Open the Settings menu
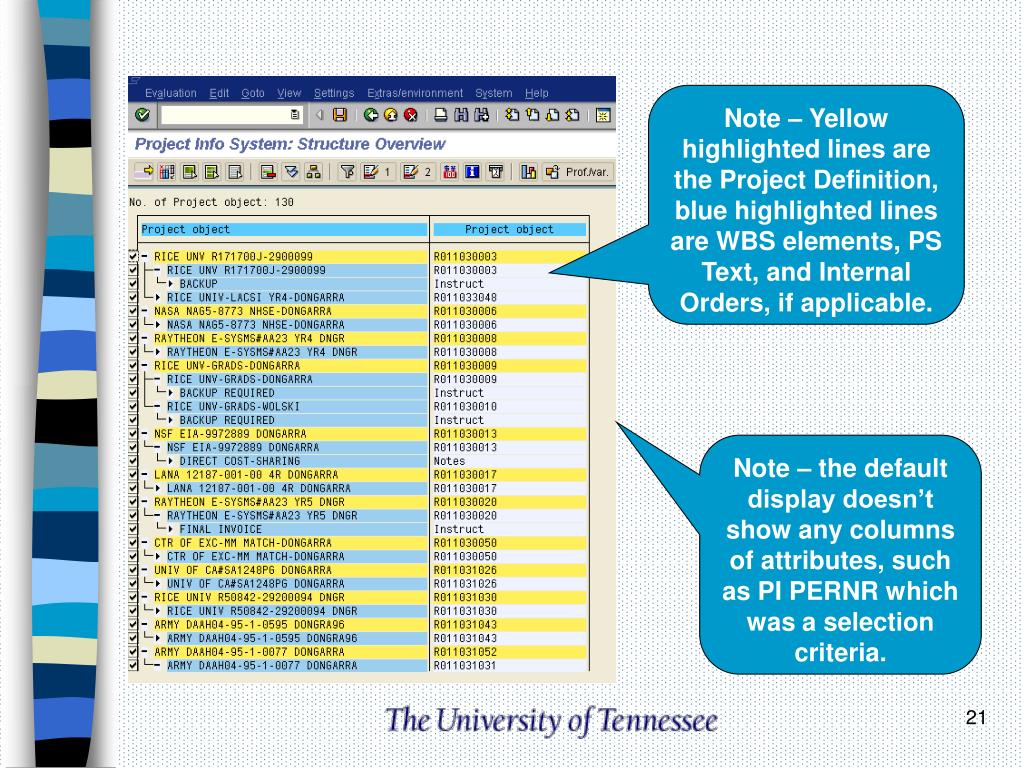Screen dimensions: 1024x768 pyautogui.click(x=334, y=93)
